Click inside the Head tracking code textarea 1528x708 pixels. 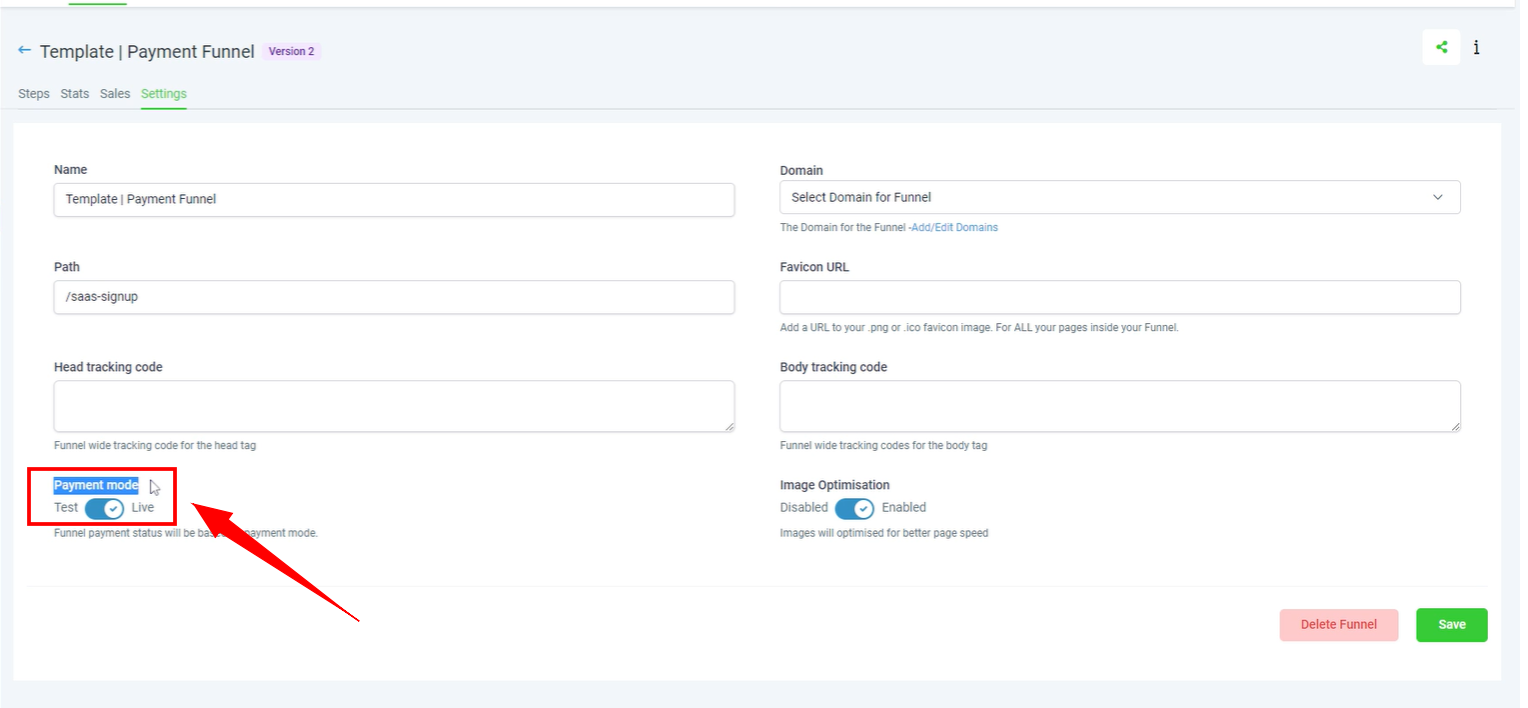click(394, 406)
